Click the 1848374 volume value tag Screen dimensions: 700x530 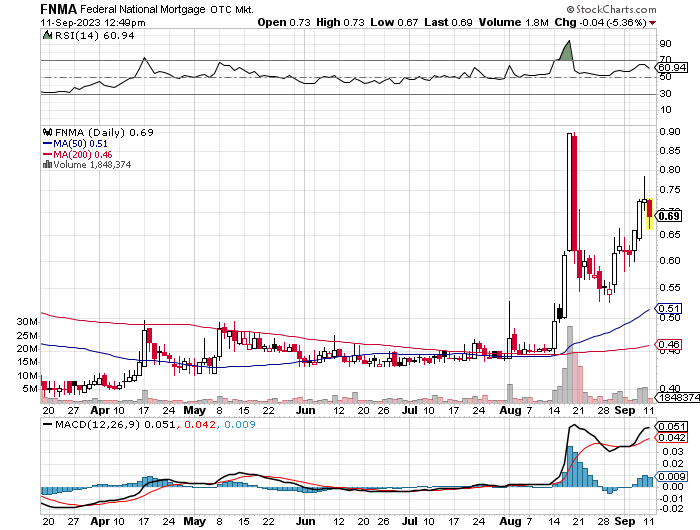point(677,397)
